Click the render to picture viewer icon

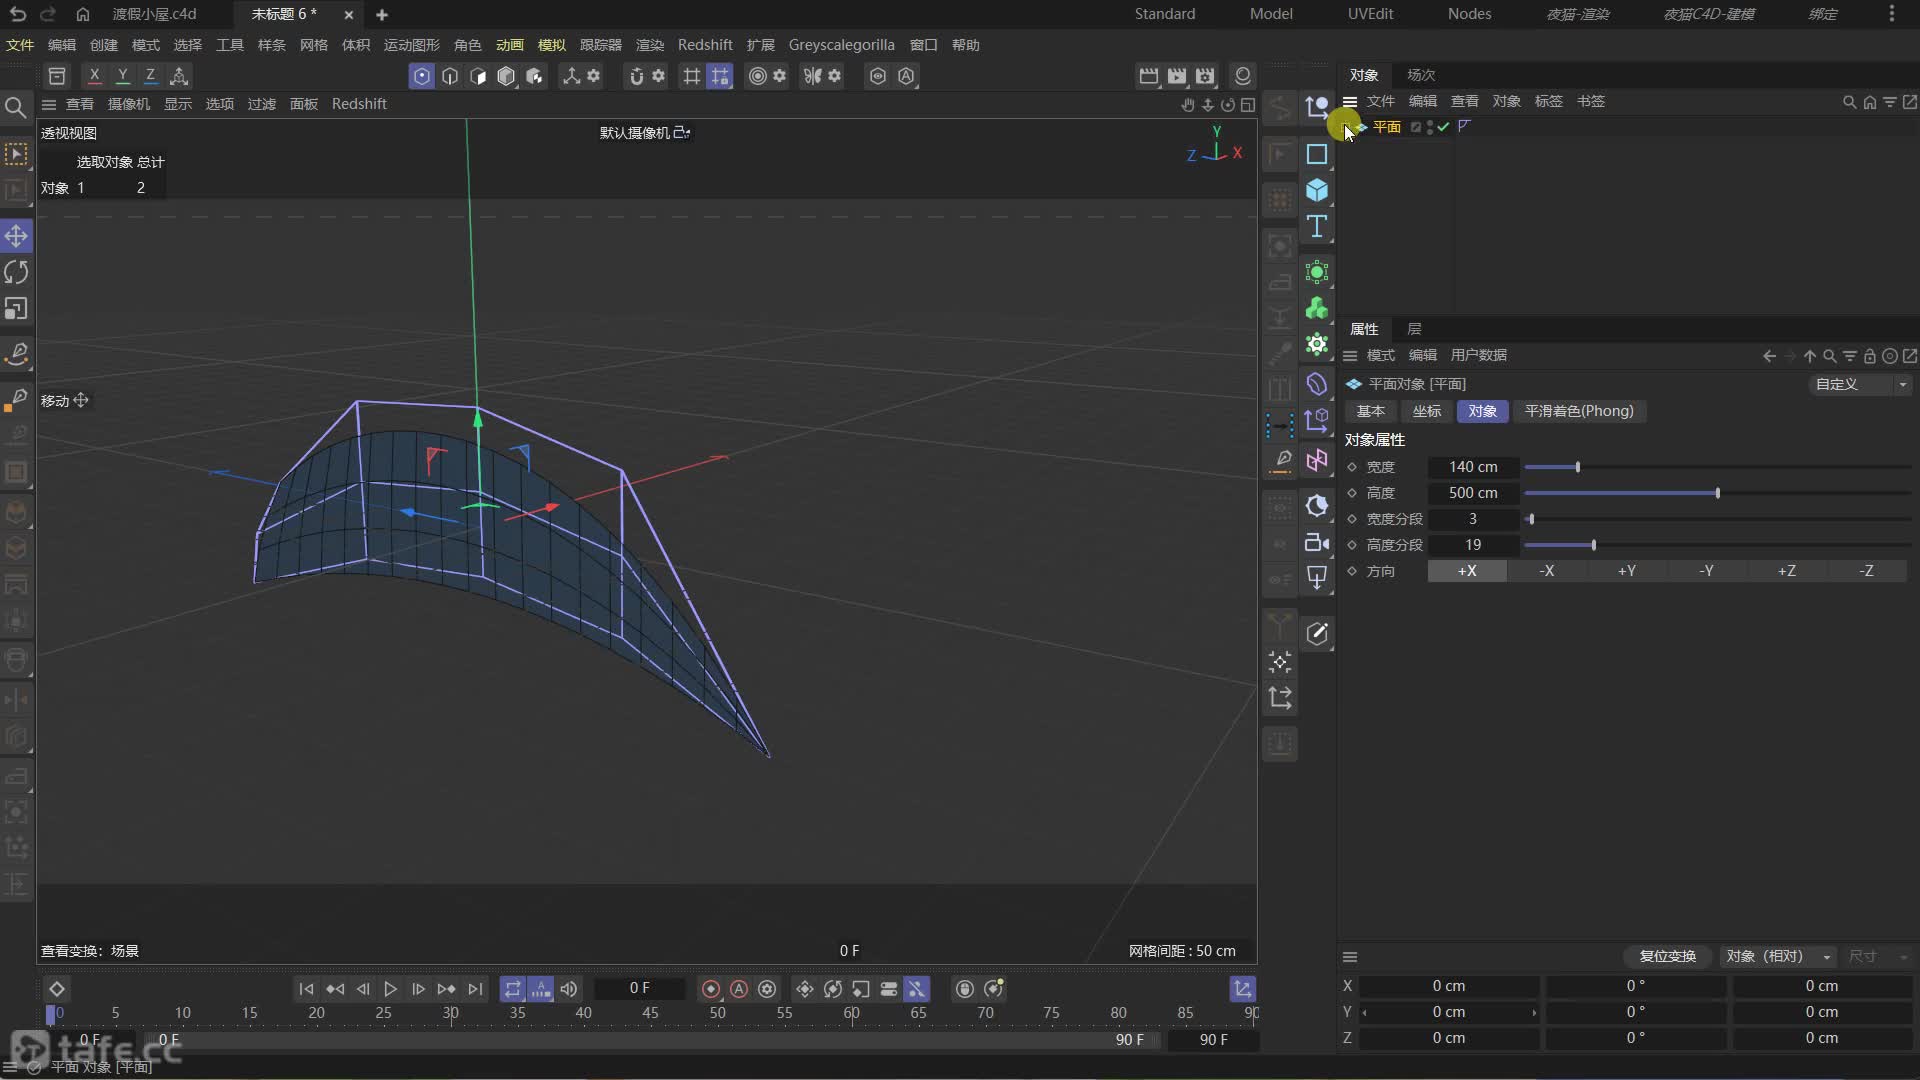pyautogui.click(x=1177, y=76)
